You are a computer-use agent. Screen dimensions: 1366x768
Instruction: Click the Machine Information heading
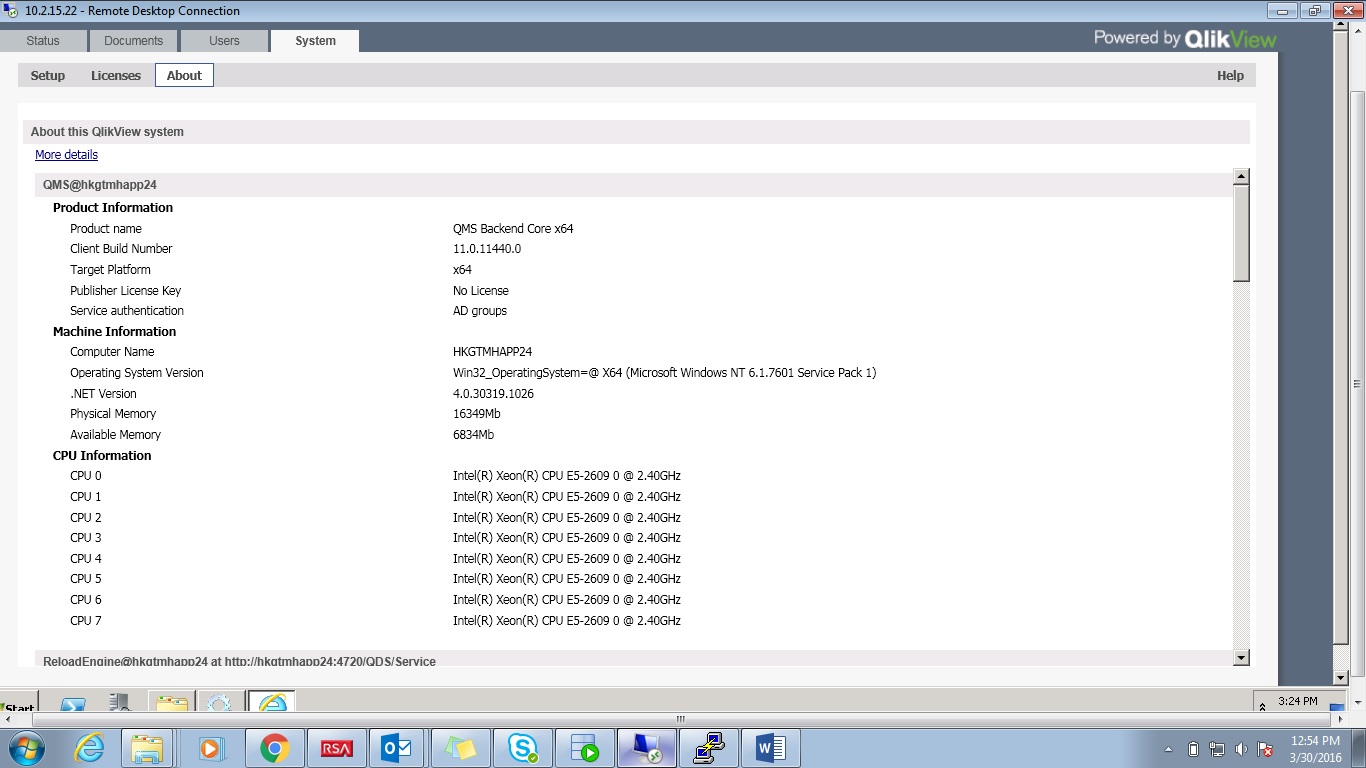(114, 332)
